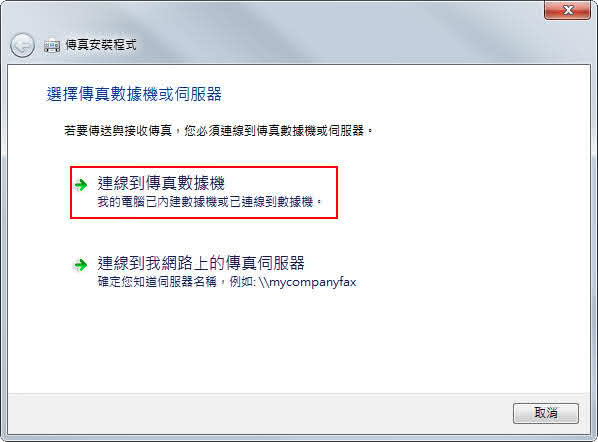
Task: Click green arrow beside 連線到傳真數據機
Action: coord(81,185)
